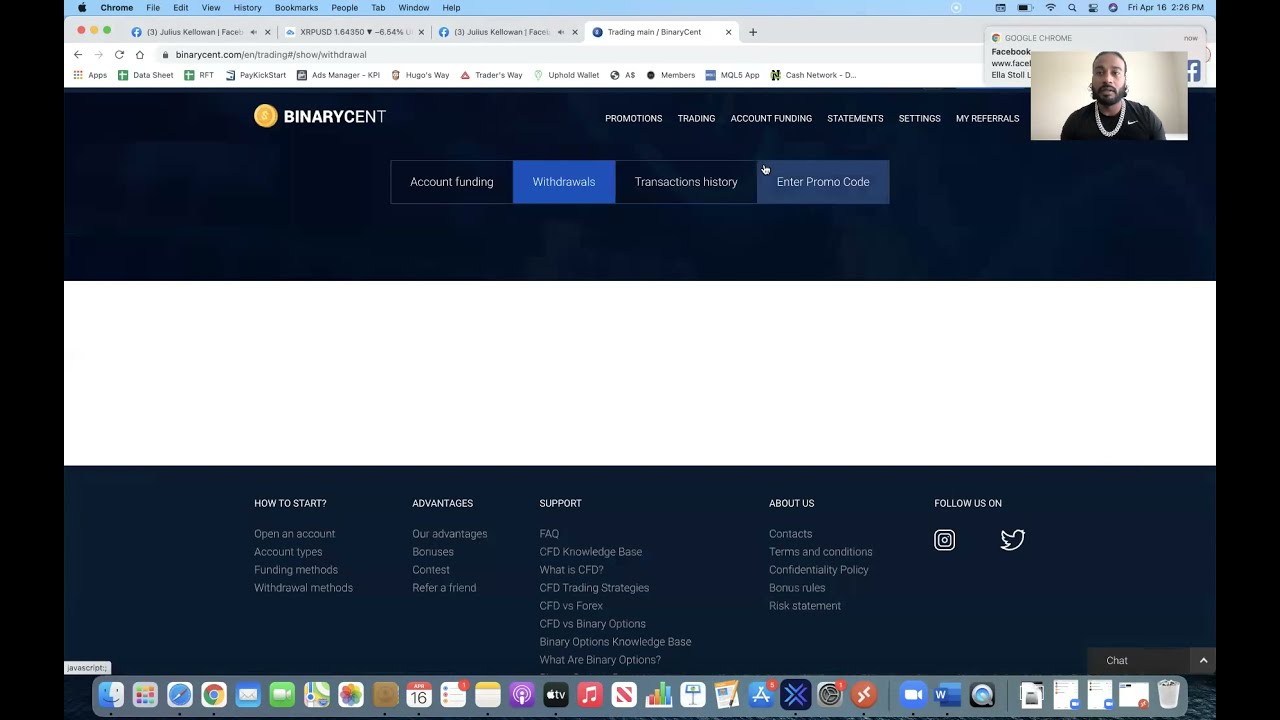Open FaceTime from the dock
1280x720 pixels.
282,694
